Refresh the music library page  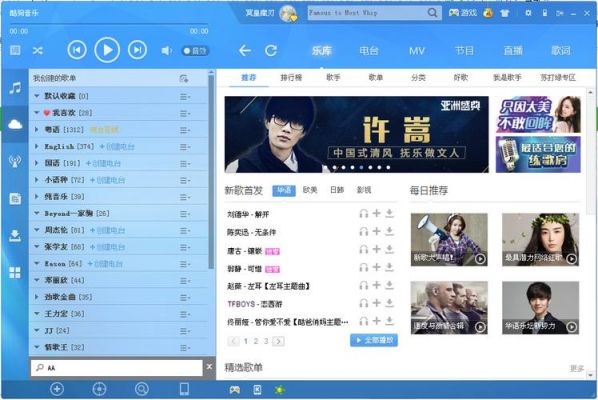(x=271, y=50)
